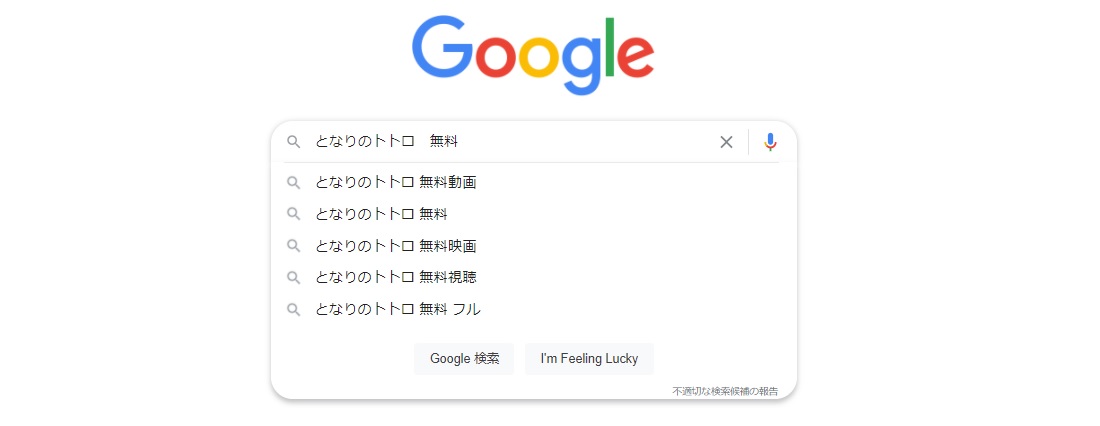Clear the search text with the X icon
Viewport: 1100px width, 426px height.
point(726,142)
